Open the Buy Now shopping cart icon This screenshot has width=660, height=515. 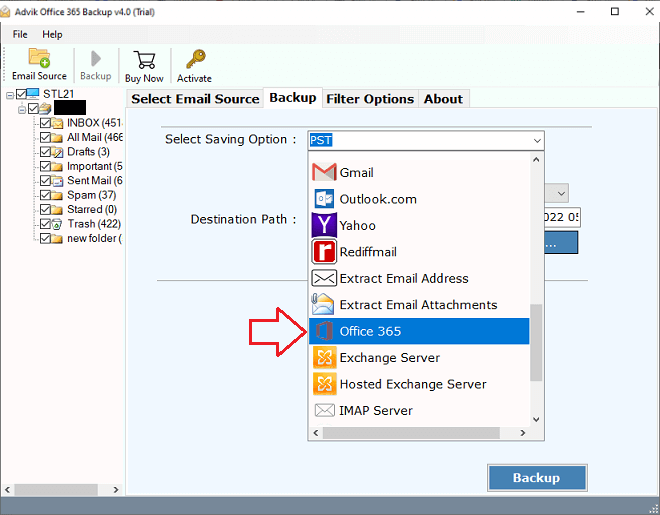click(144, 60)
